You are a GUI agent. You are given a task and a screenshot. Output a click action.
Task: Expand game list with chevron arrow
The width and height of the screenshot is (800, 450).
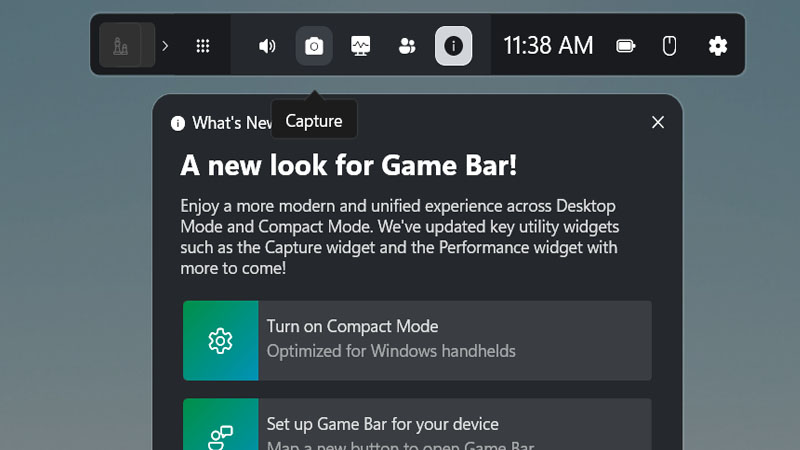click(166, 46)
